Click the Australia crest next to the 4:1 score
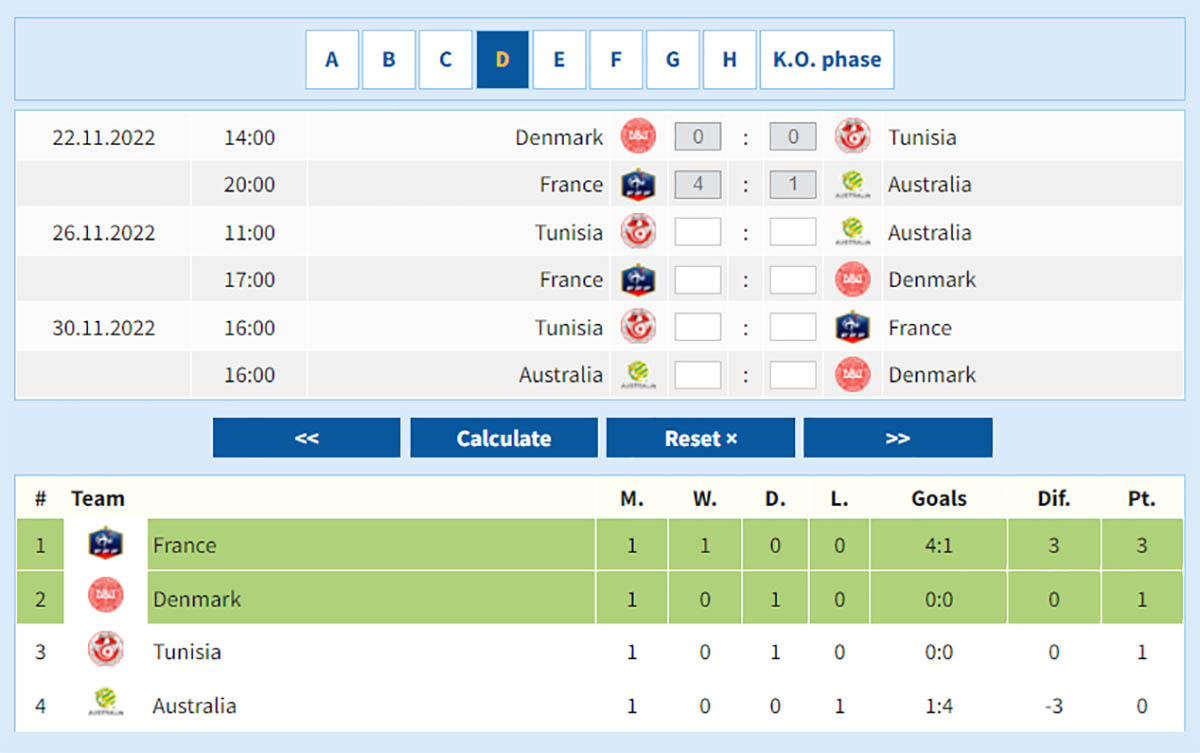This screenshot has height=753, width=1200. [x=852, y=184]
